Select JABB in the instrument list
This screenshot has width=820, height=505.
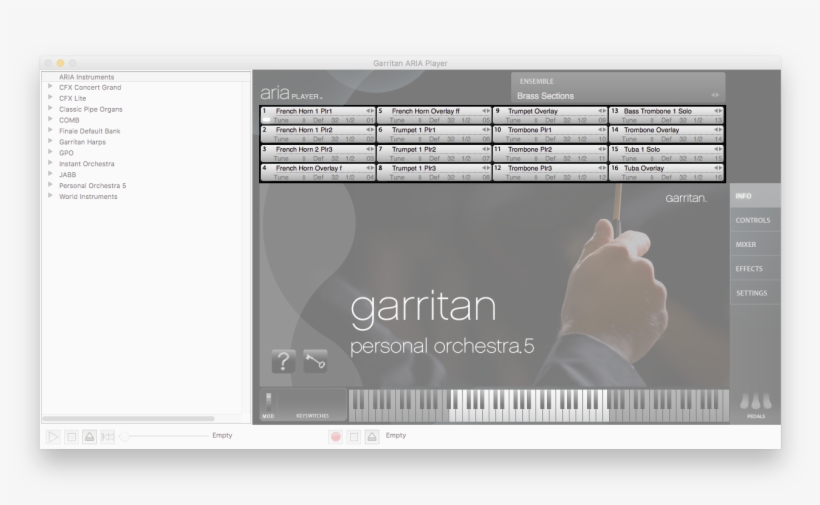tap(67, 175)
